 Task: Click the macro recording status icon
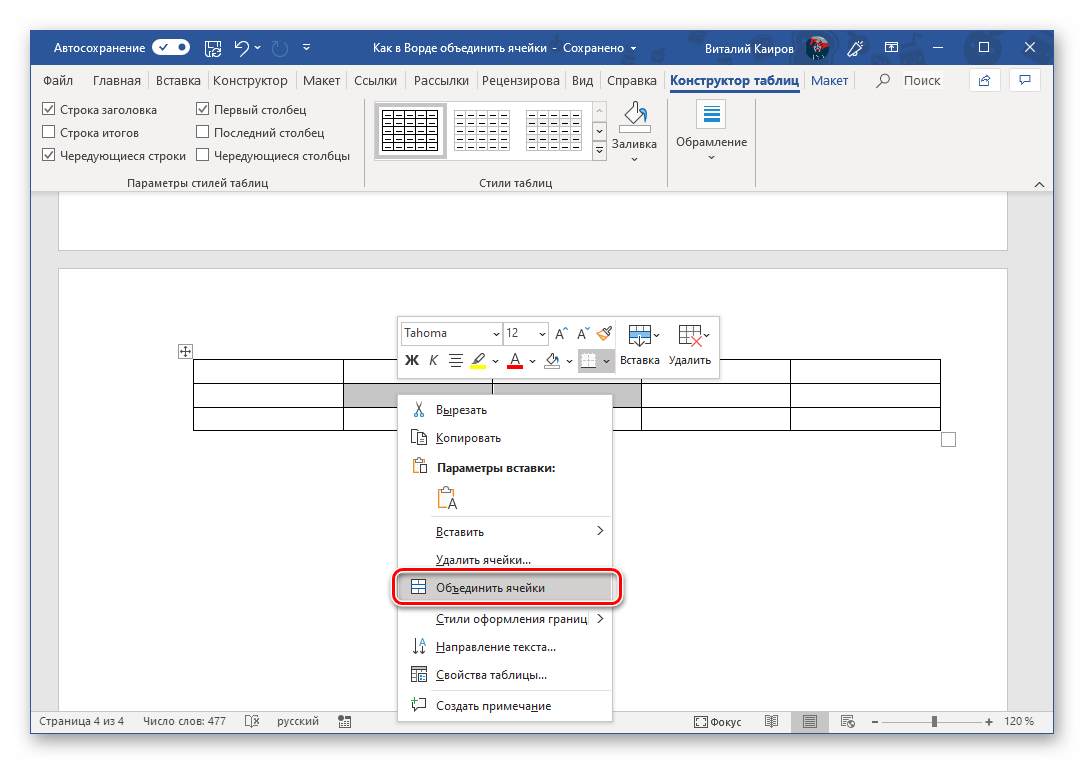pyautogui.click(x=344, y=722)
